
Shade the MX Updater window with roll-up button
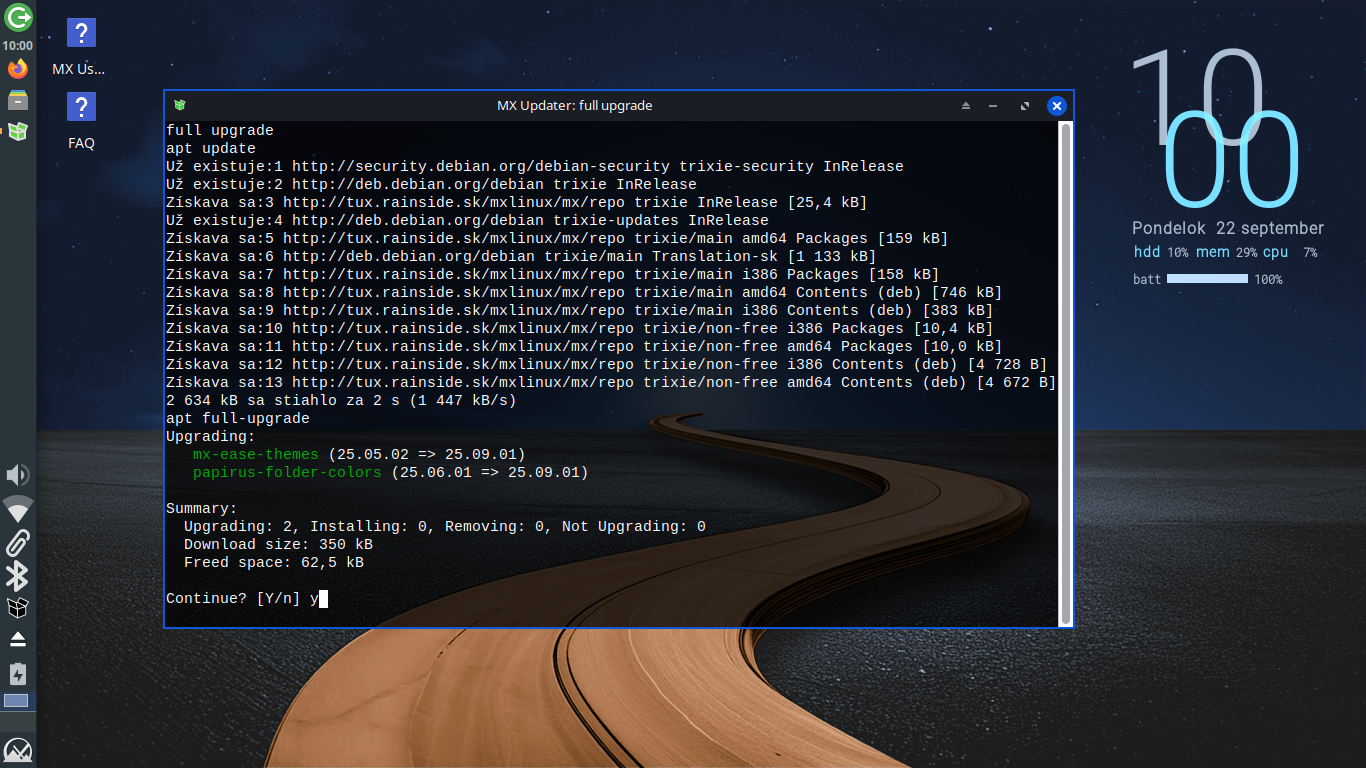pos(966,105)
